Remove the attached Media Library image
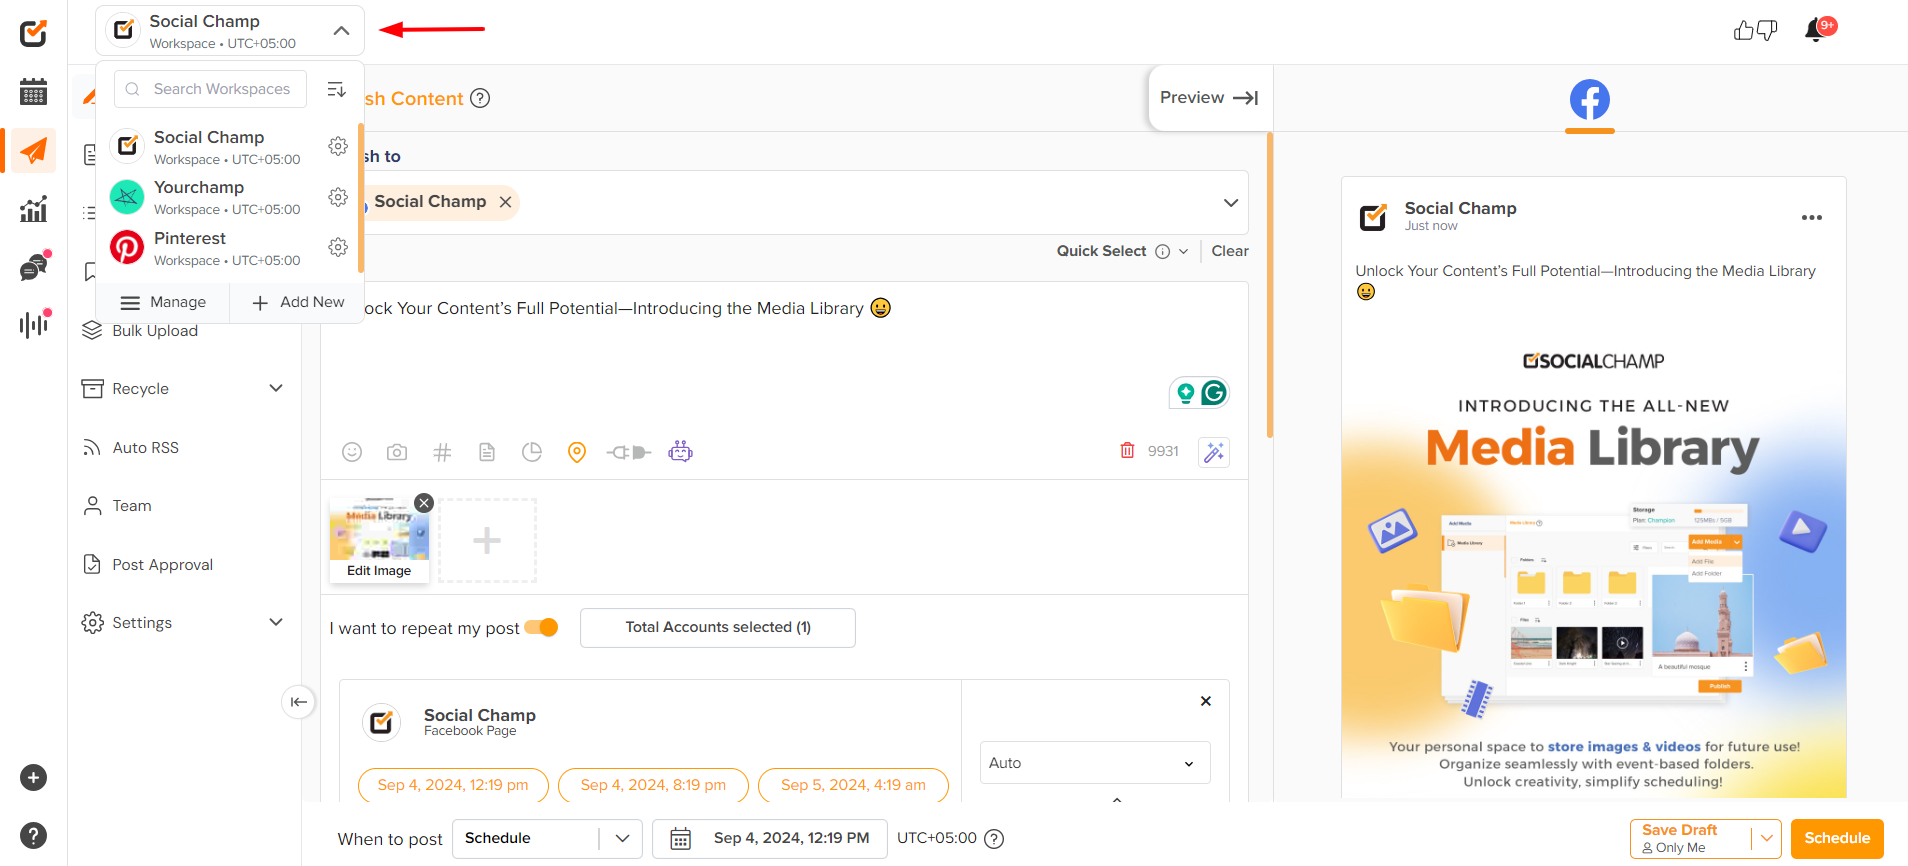Viewport: 1908px width, 866px height. [424, 503]
